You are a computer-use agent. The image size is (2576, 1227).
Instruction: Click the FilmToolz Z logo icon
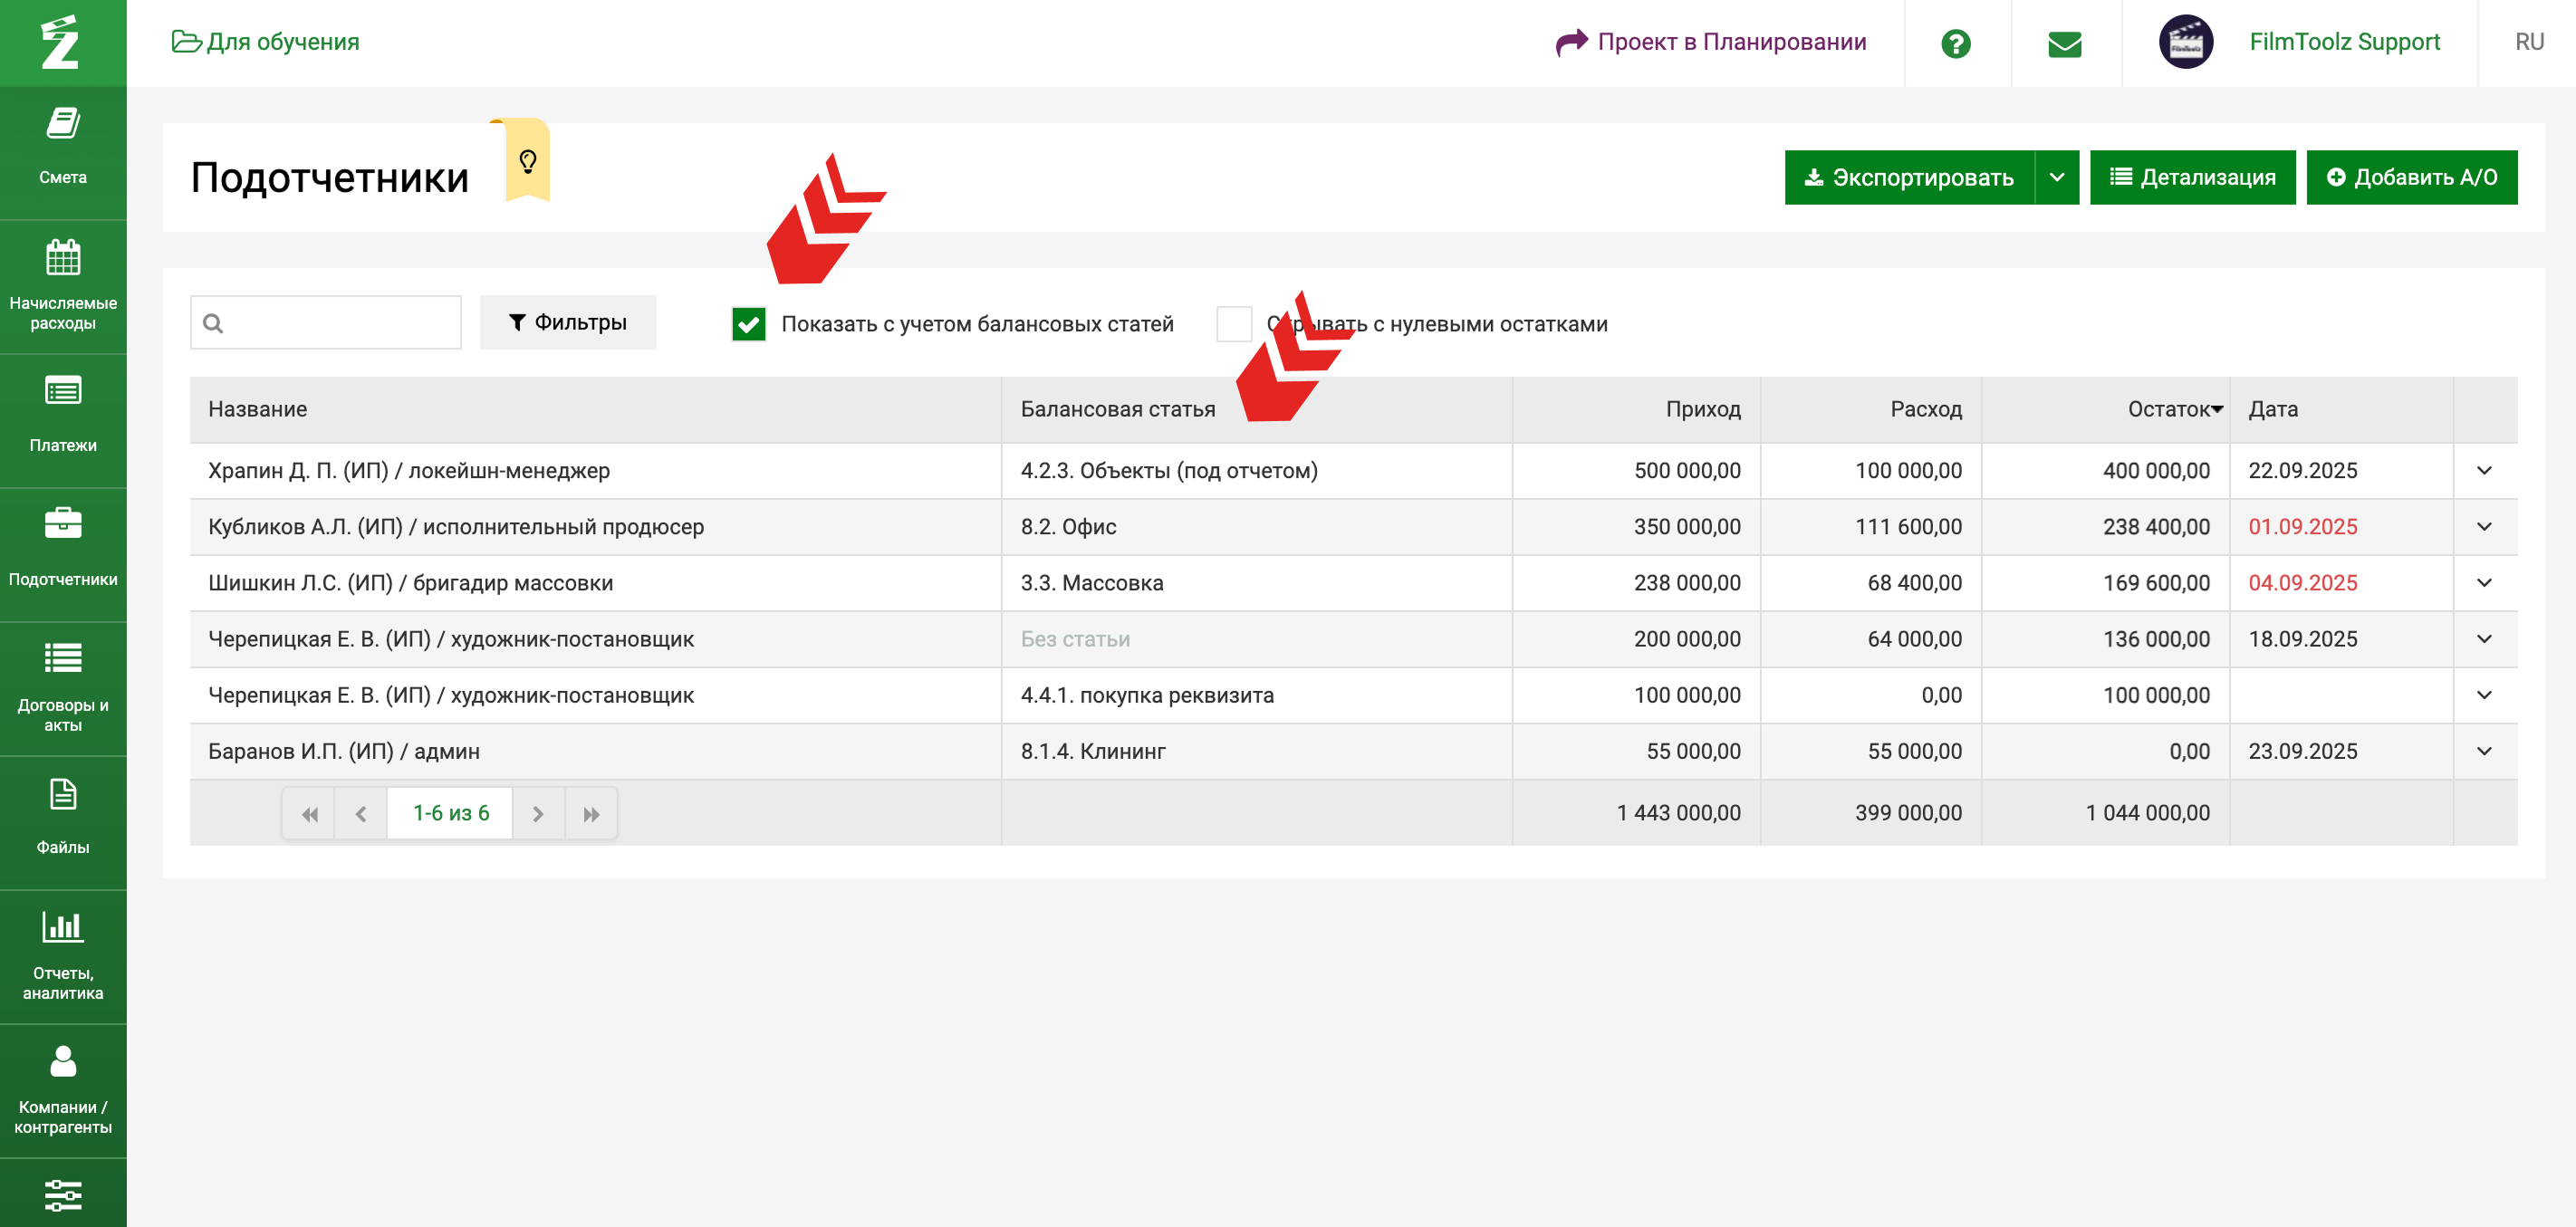[60, 42]
